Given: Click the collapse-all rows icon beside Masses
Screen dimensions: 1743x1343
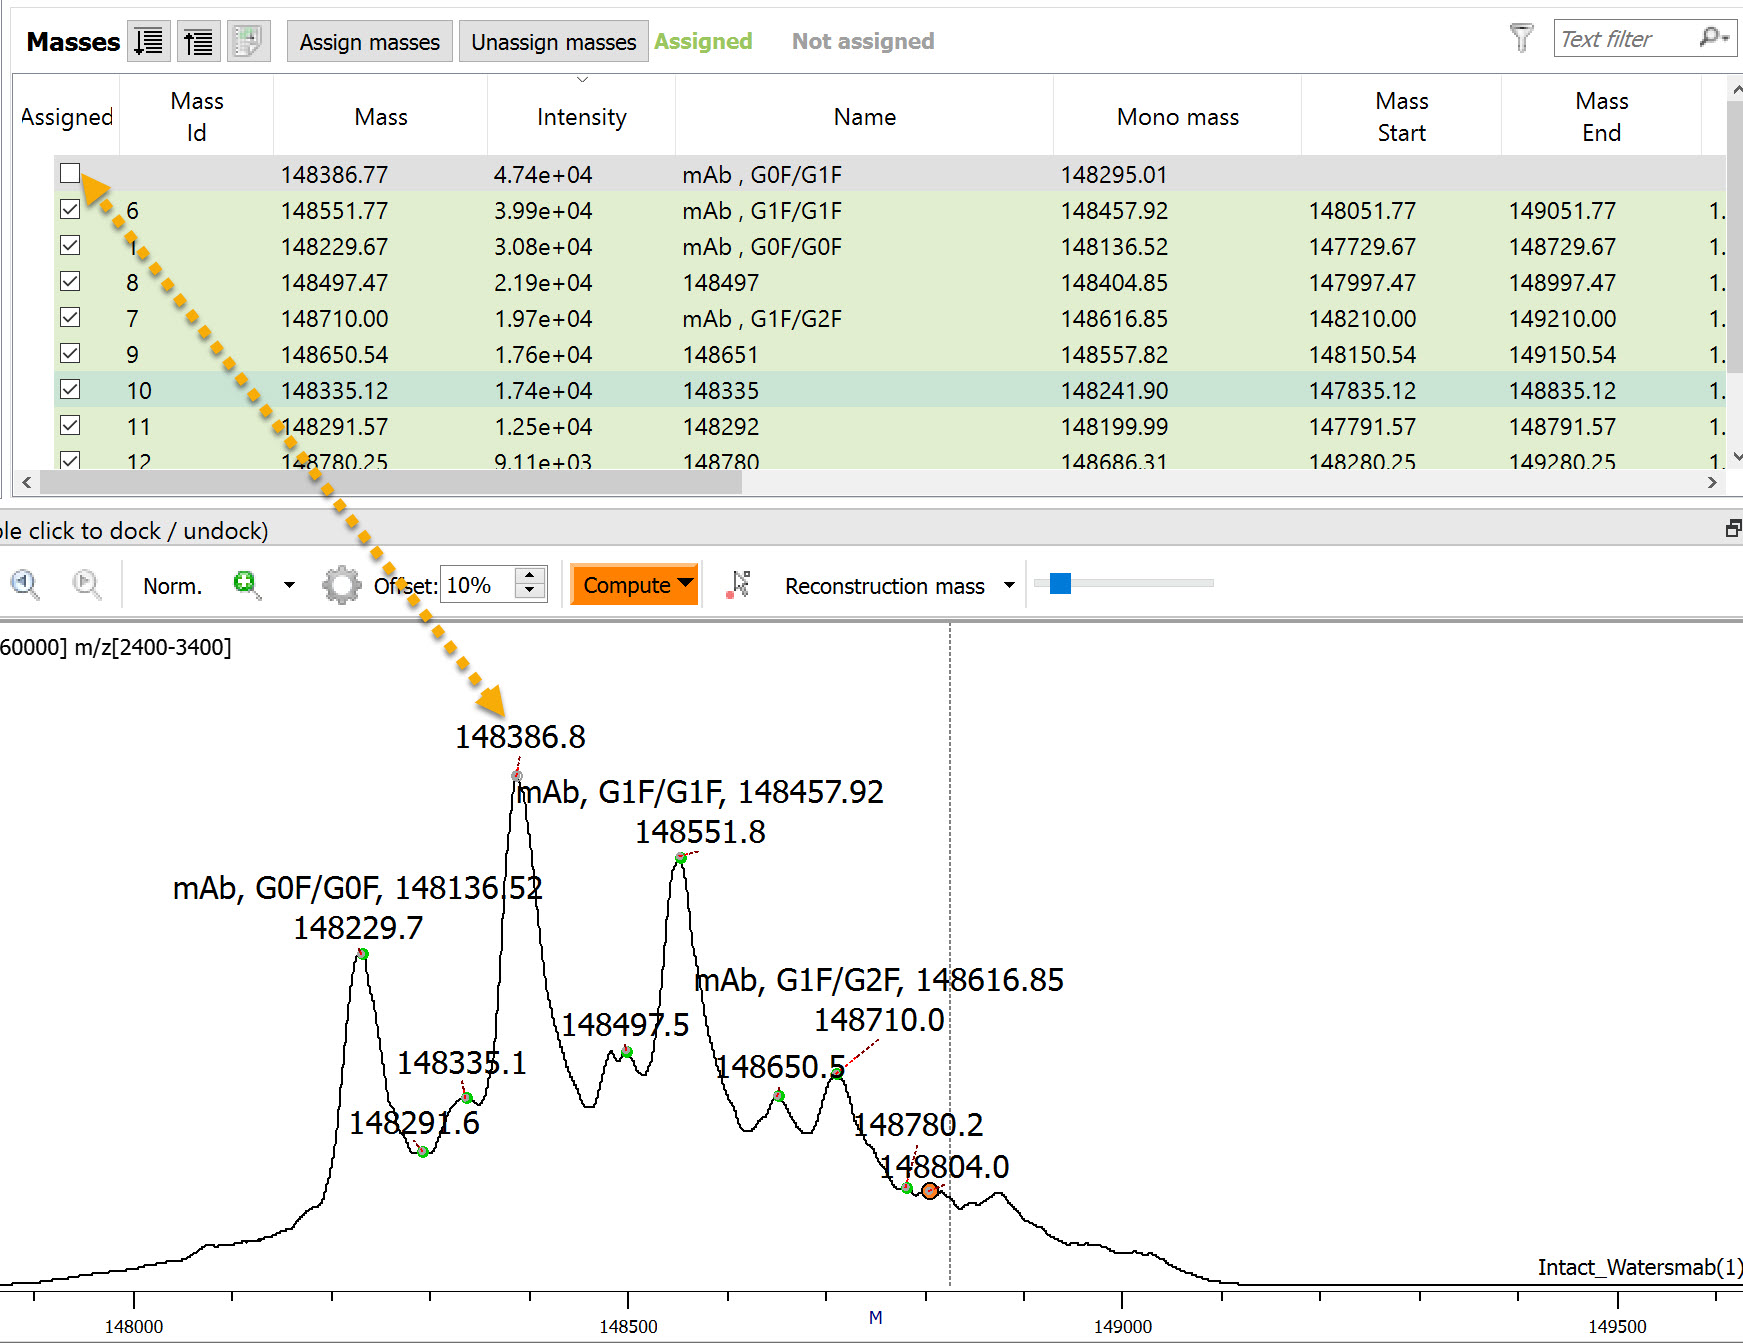Looking at the screenshot, I should coord(199,41).
